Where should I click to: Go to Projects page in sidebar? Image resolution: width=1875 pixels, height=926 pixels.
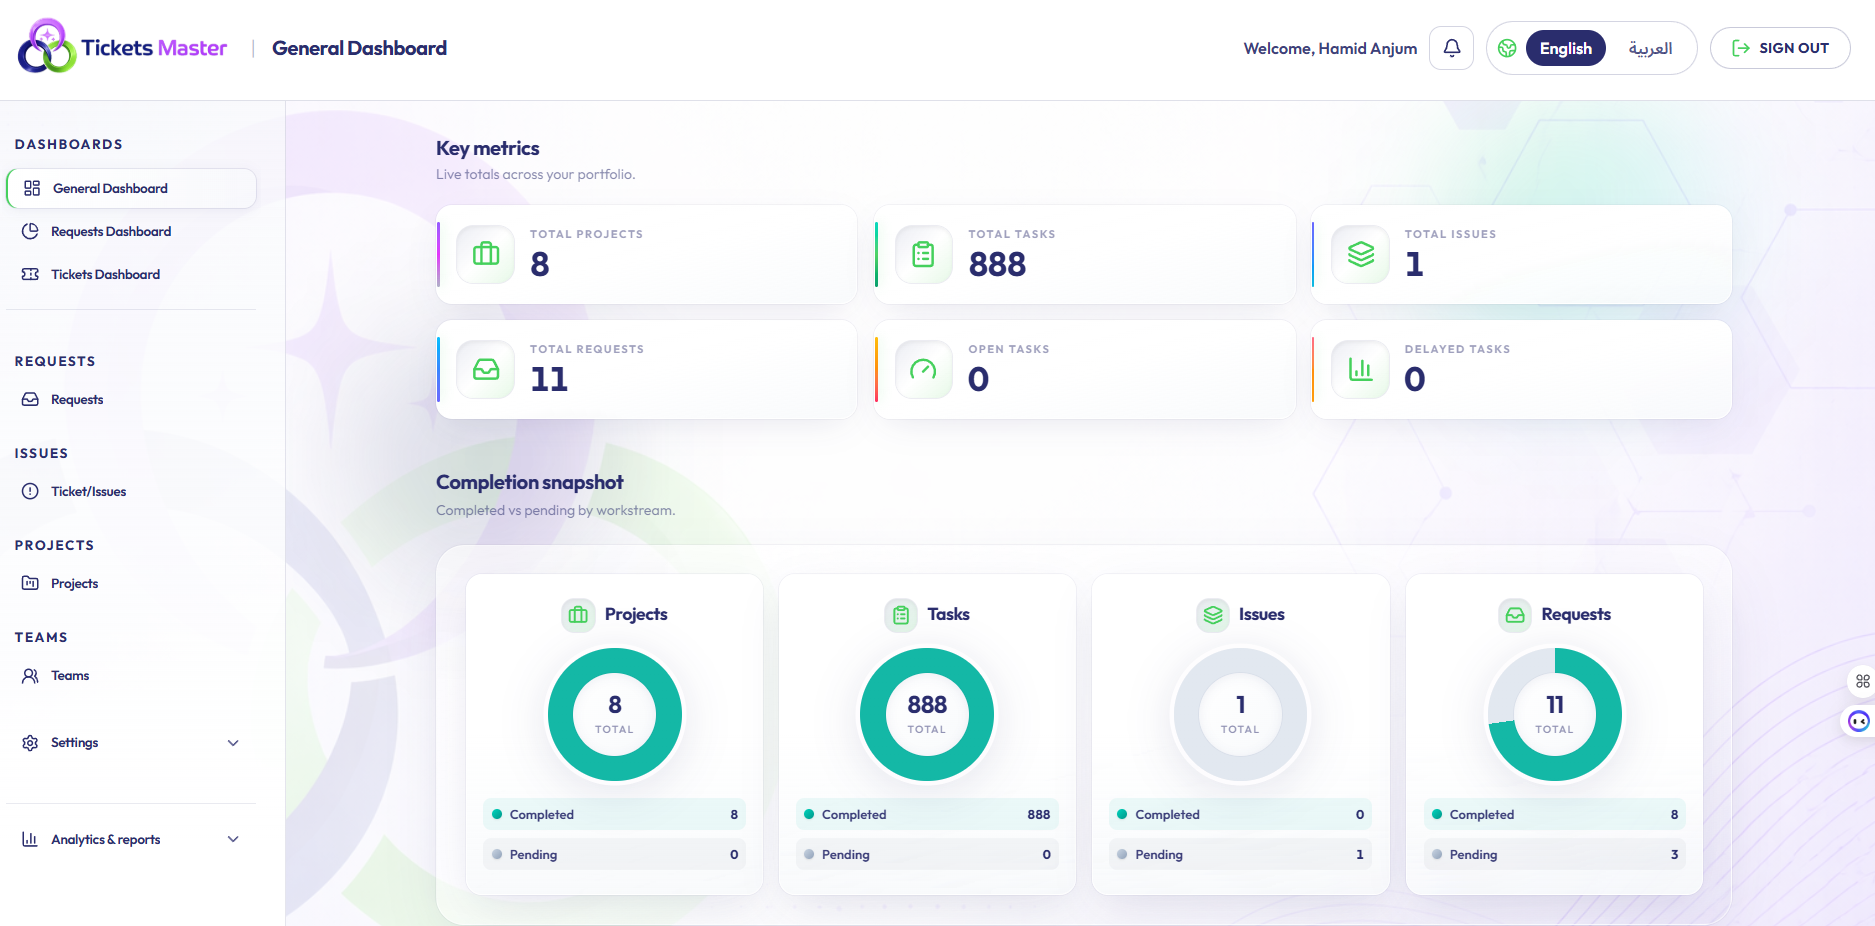point(131,584)
